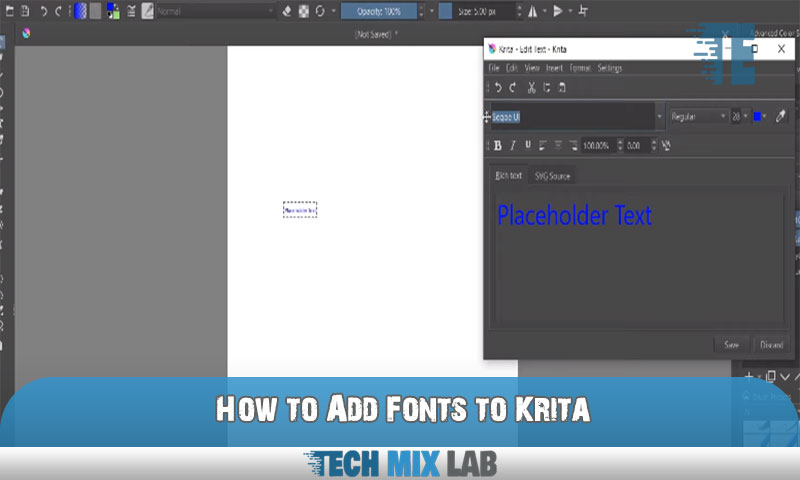This screenshot has height=480, width=800.
Task: Click the Save document icon in main toolbar
Action: pyautogui.click(x=24, y=11)
